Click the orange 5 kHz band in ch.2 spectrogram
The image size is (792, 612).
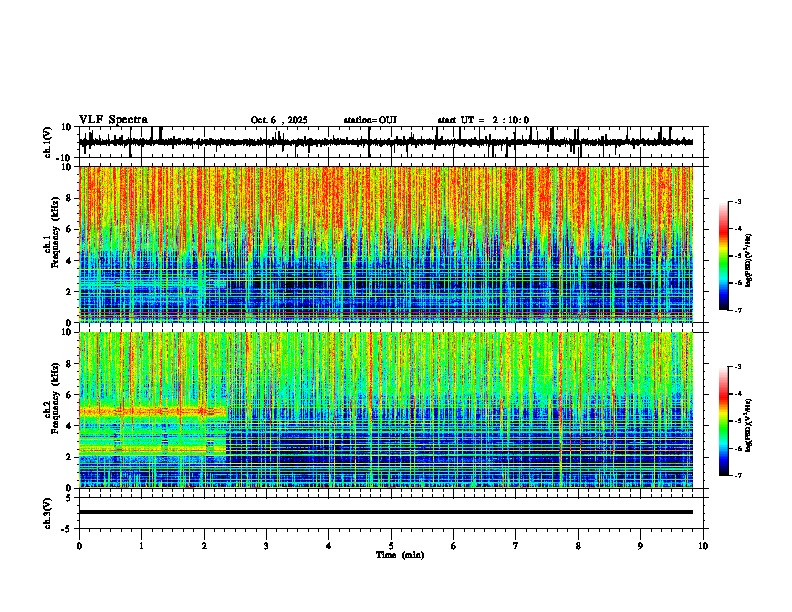point(153,412)
